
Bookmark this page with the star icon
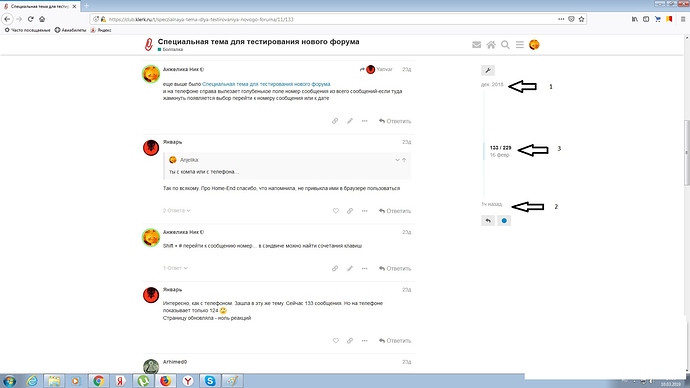(x=581, y=19)
